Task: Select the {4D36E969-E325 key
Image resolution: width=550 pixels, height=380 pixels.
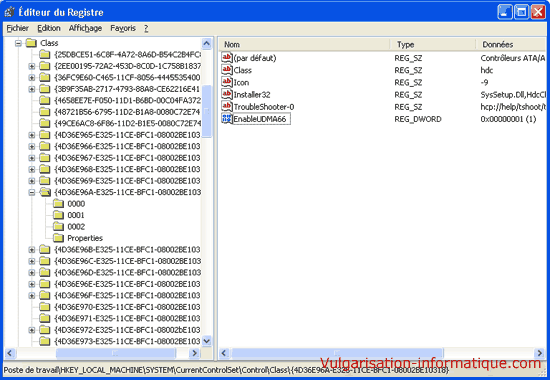Action: 127,181
